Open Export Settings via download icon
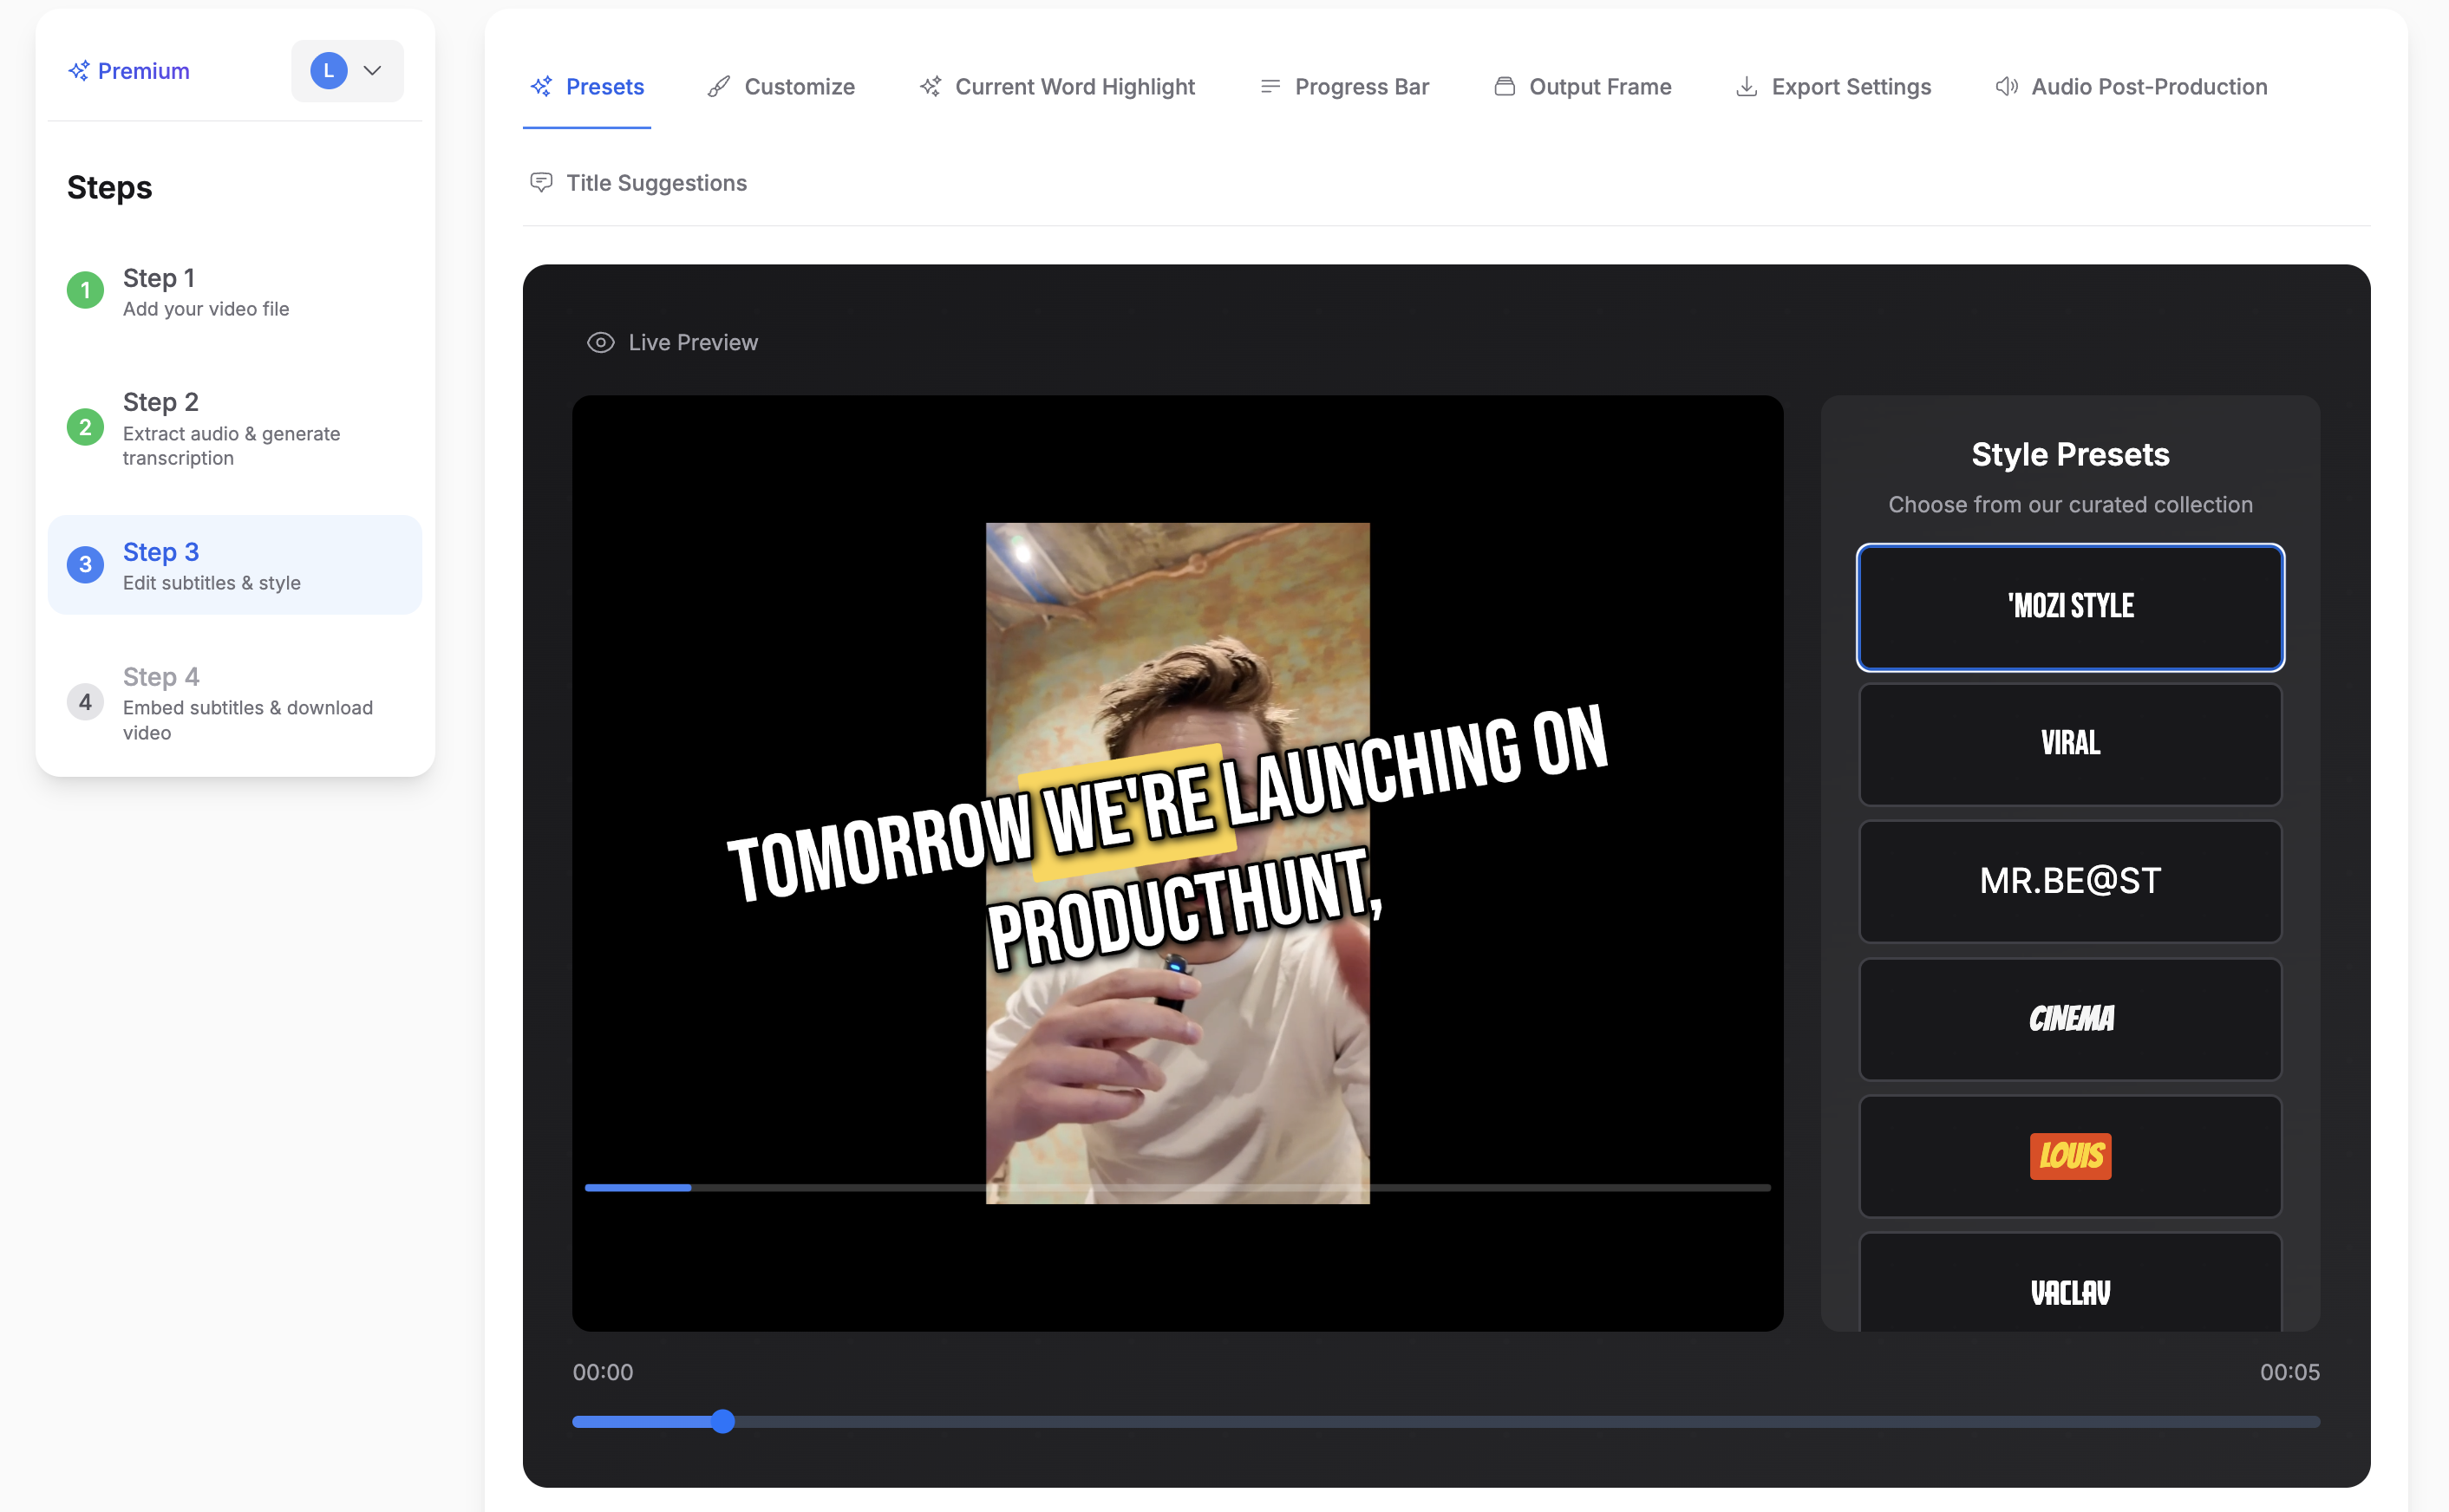The height and width of the screenshot is (1512, 2449). click(1746, 86)
